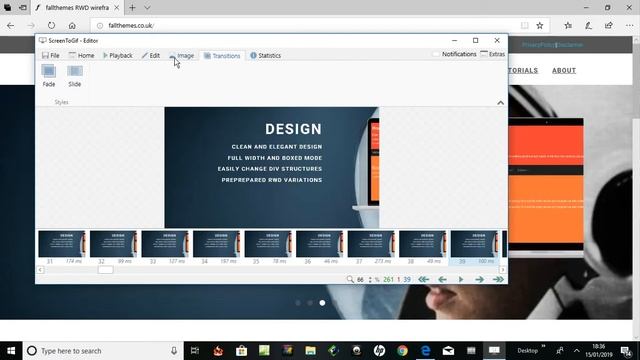This screenshot has width=640, height=360.
Task: Open Microsoft Store from taskbar
Action: (241, 351)
